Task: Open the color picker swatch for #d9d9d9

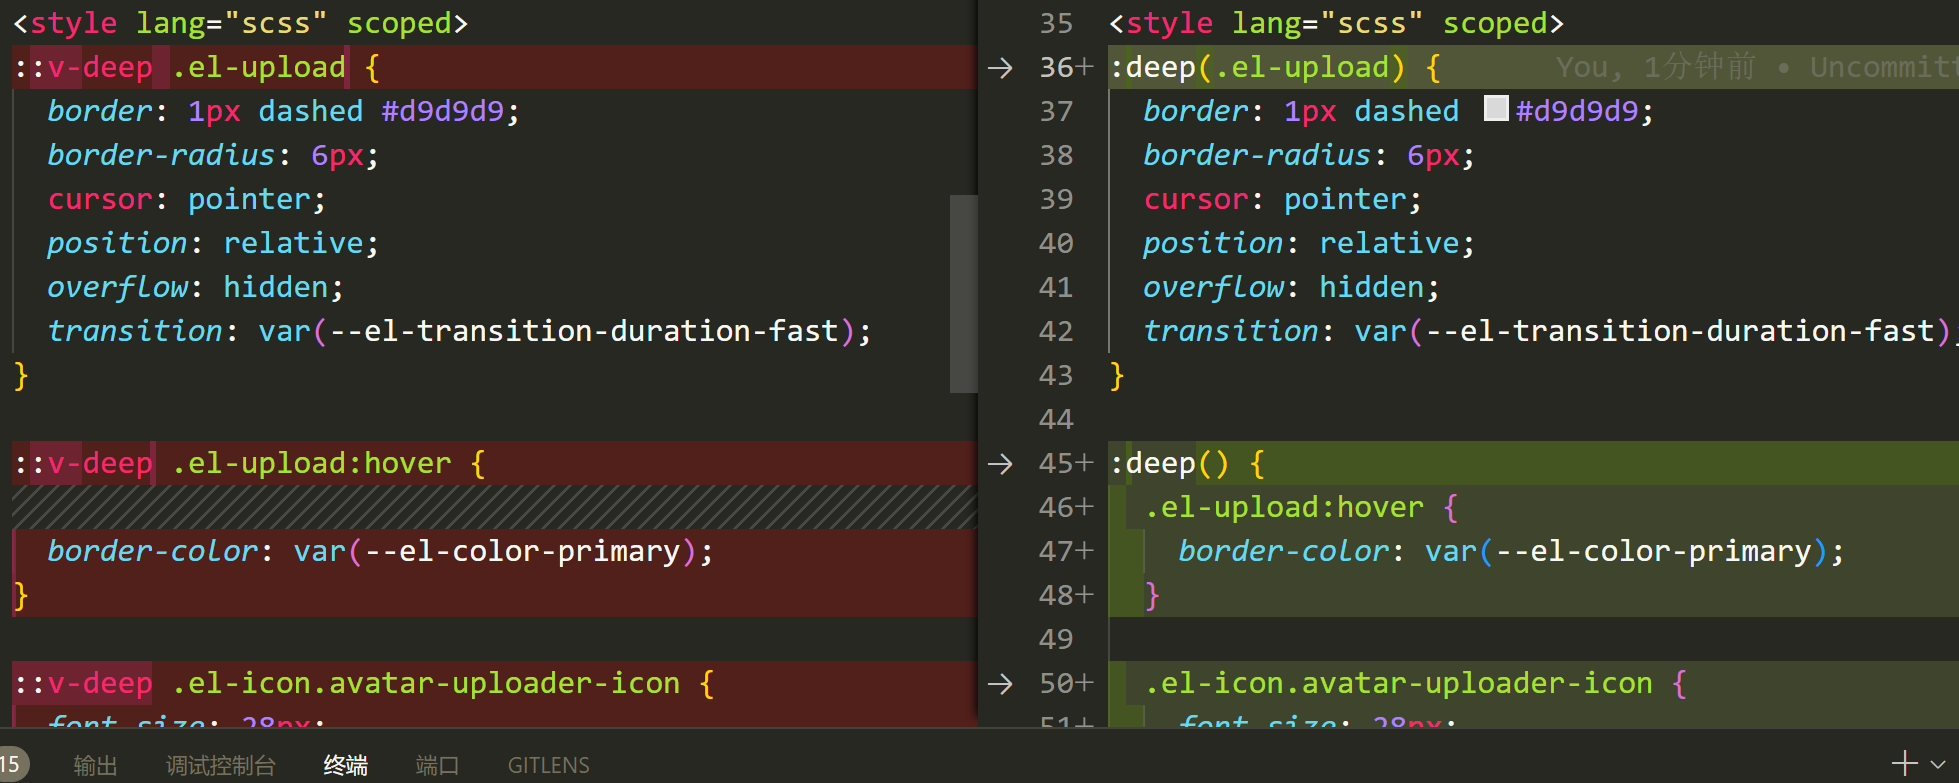Action: (x=1496, y=109)
